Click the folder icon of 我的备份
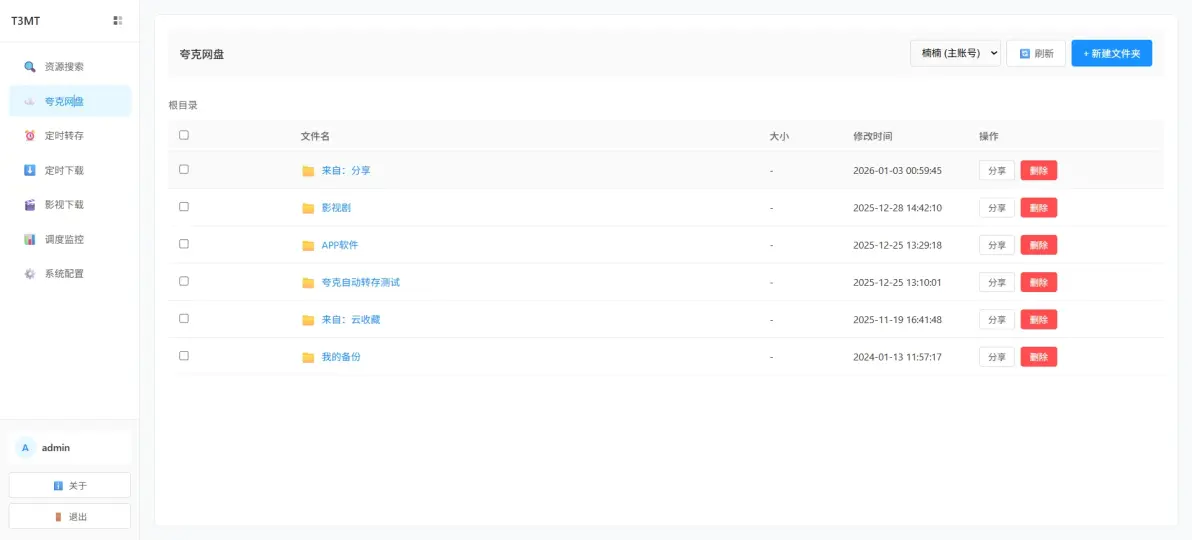 (308, 357)
